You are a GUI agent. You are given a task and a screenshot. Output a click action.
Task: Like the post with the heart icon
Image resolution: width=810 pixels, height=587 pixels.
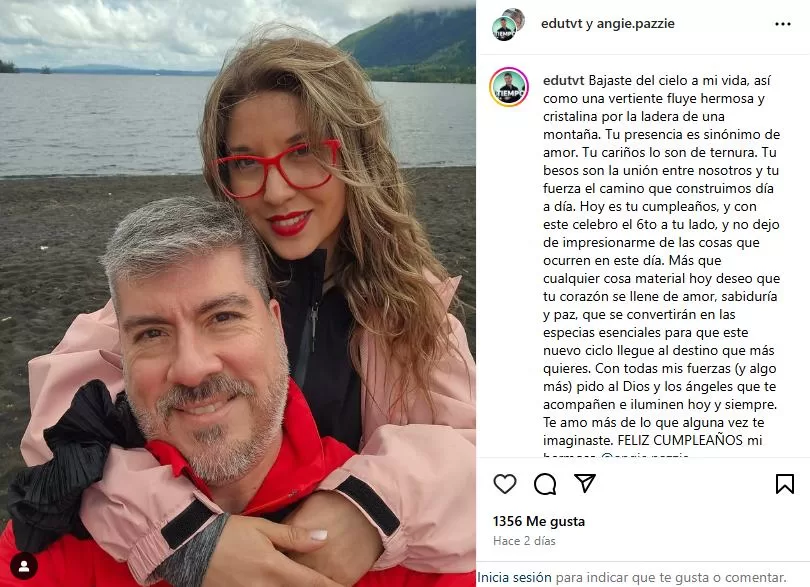[505, 484]
